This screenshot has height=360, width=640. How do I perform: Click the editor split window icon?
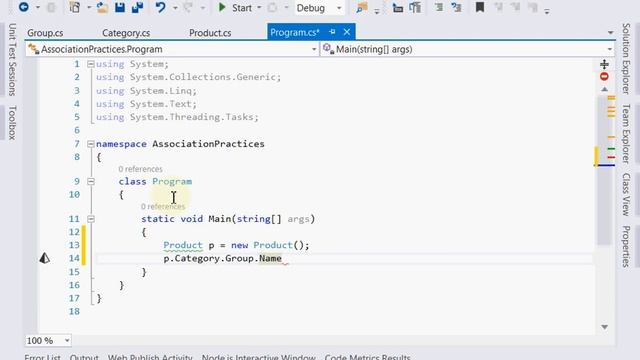pos(604,64)
